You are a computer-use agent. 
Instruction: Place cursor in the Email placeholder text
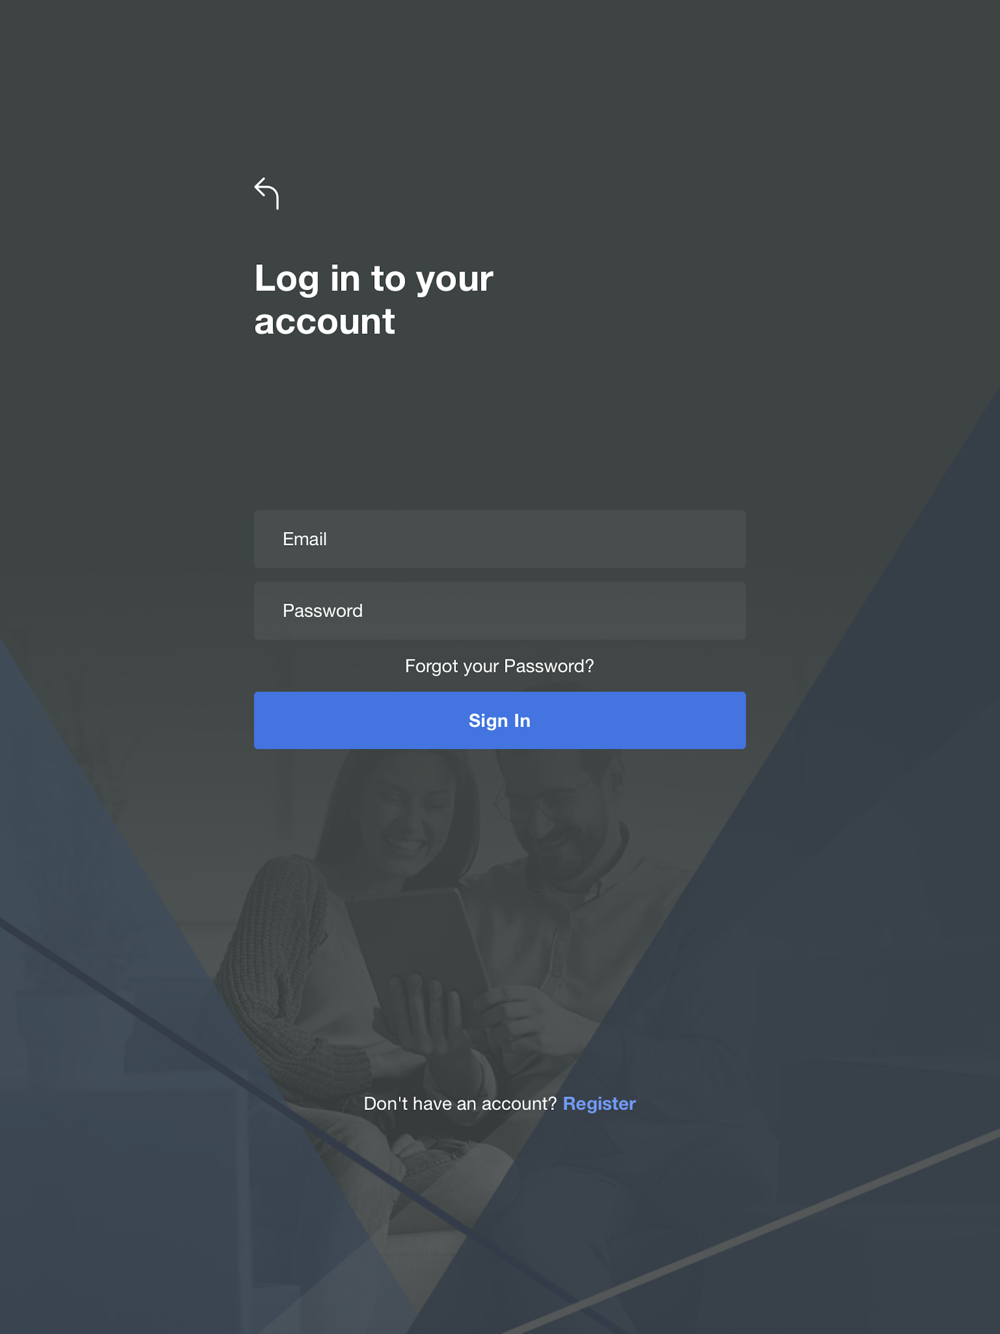tap(305, 539)
